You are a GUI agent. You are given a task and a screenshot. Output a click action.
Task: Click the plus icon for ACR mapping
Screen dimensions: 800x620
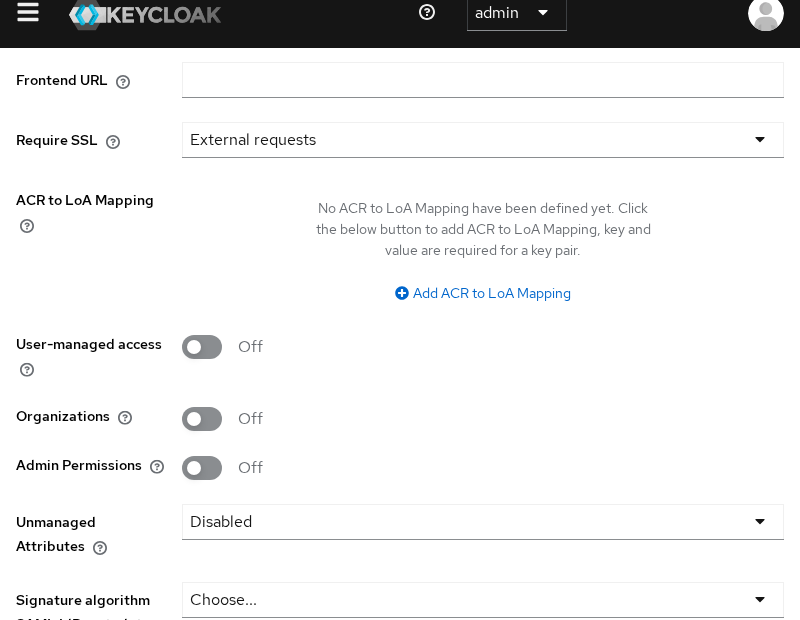(x=402, y=293)
